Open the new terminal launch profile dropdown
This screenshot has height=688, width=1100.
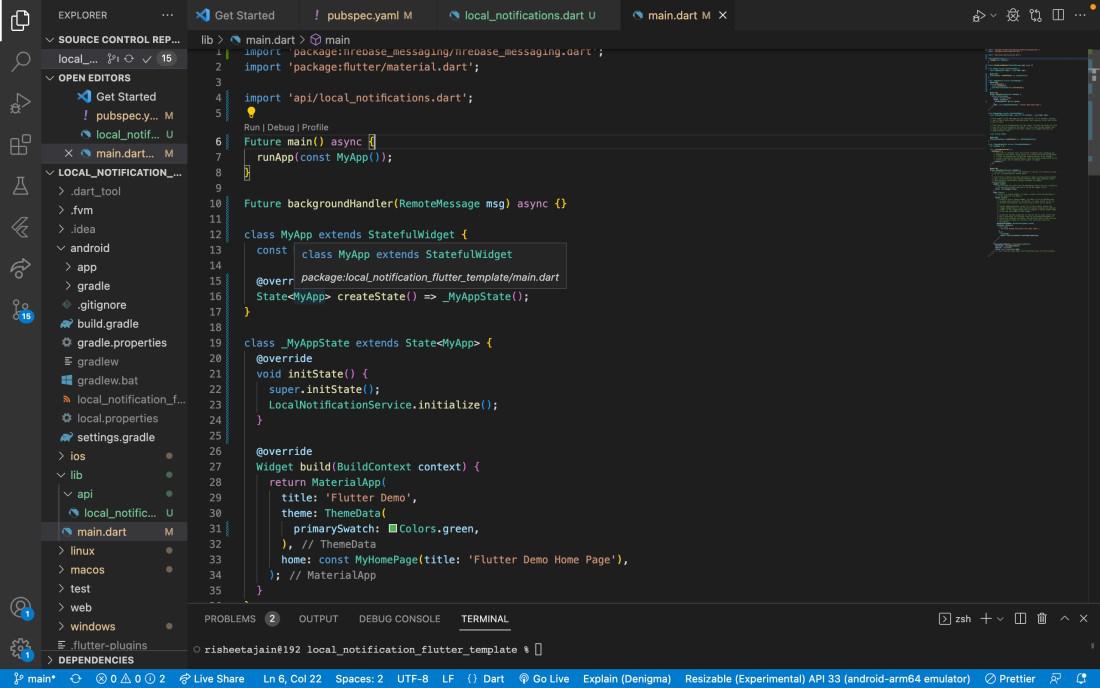coord(1000,619)
